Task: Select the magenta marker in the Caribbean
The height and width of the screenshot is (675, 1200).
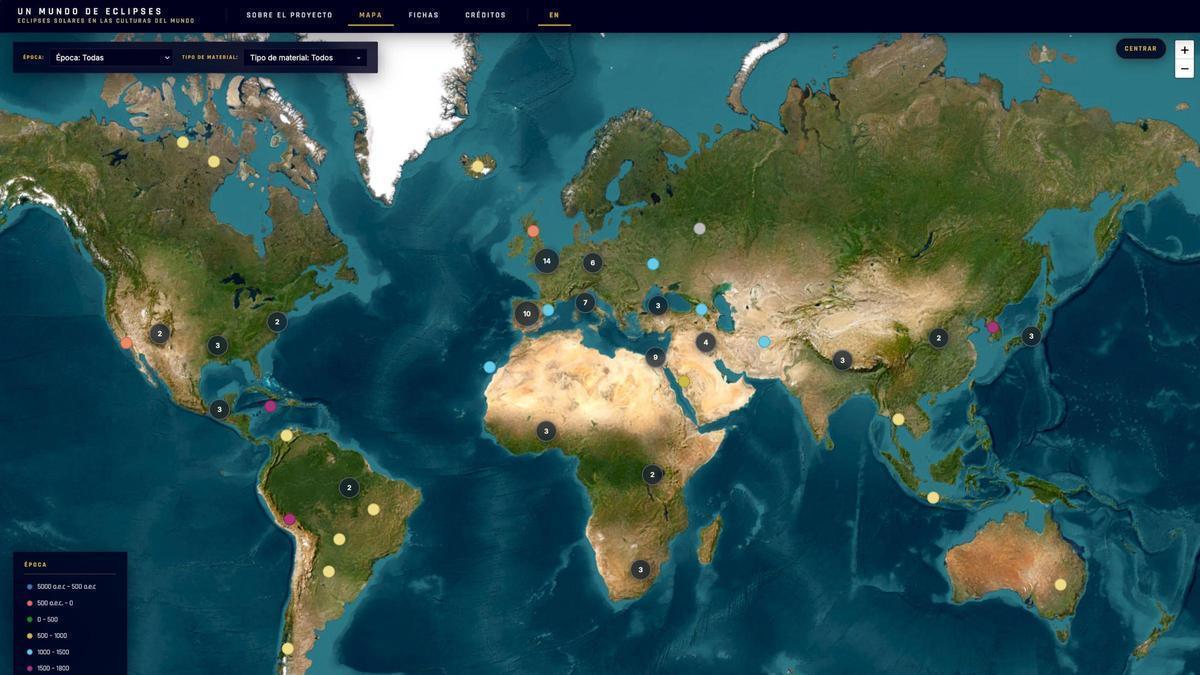Action: [x=270, y=406]
